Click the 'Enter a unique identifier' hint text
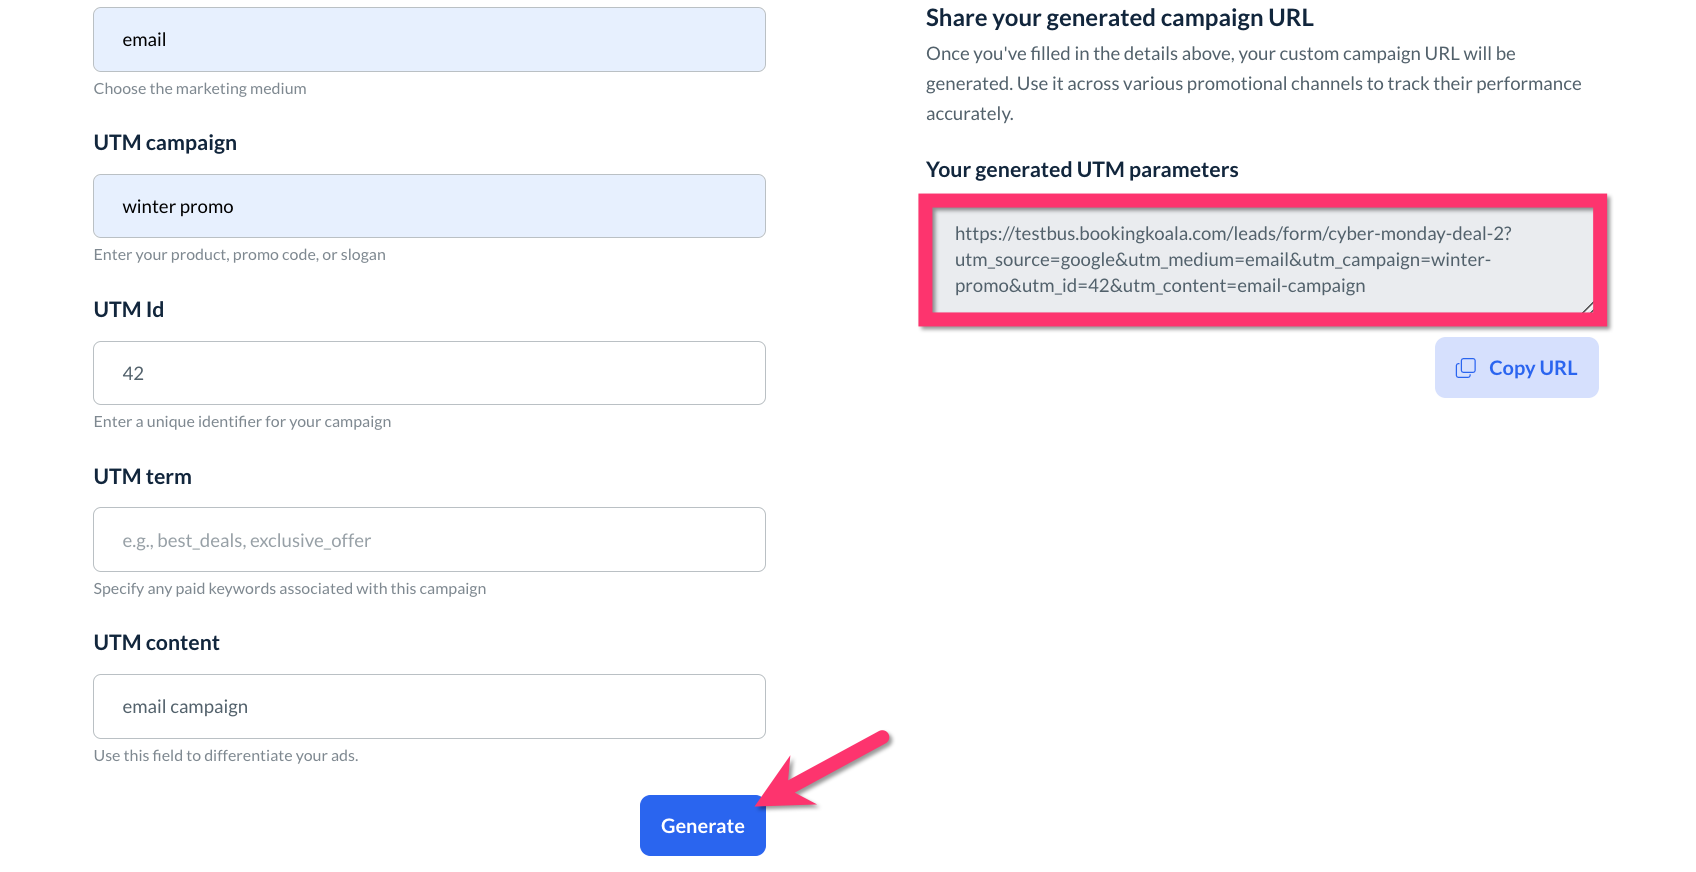Viewport: 1696px width, 872px height. click(242, 422)
